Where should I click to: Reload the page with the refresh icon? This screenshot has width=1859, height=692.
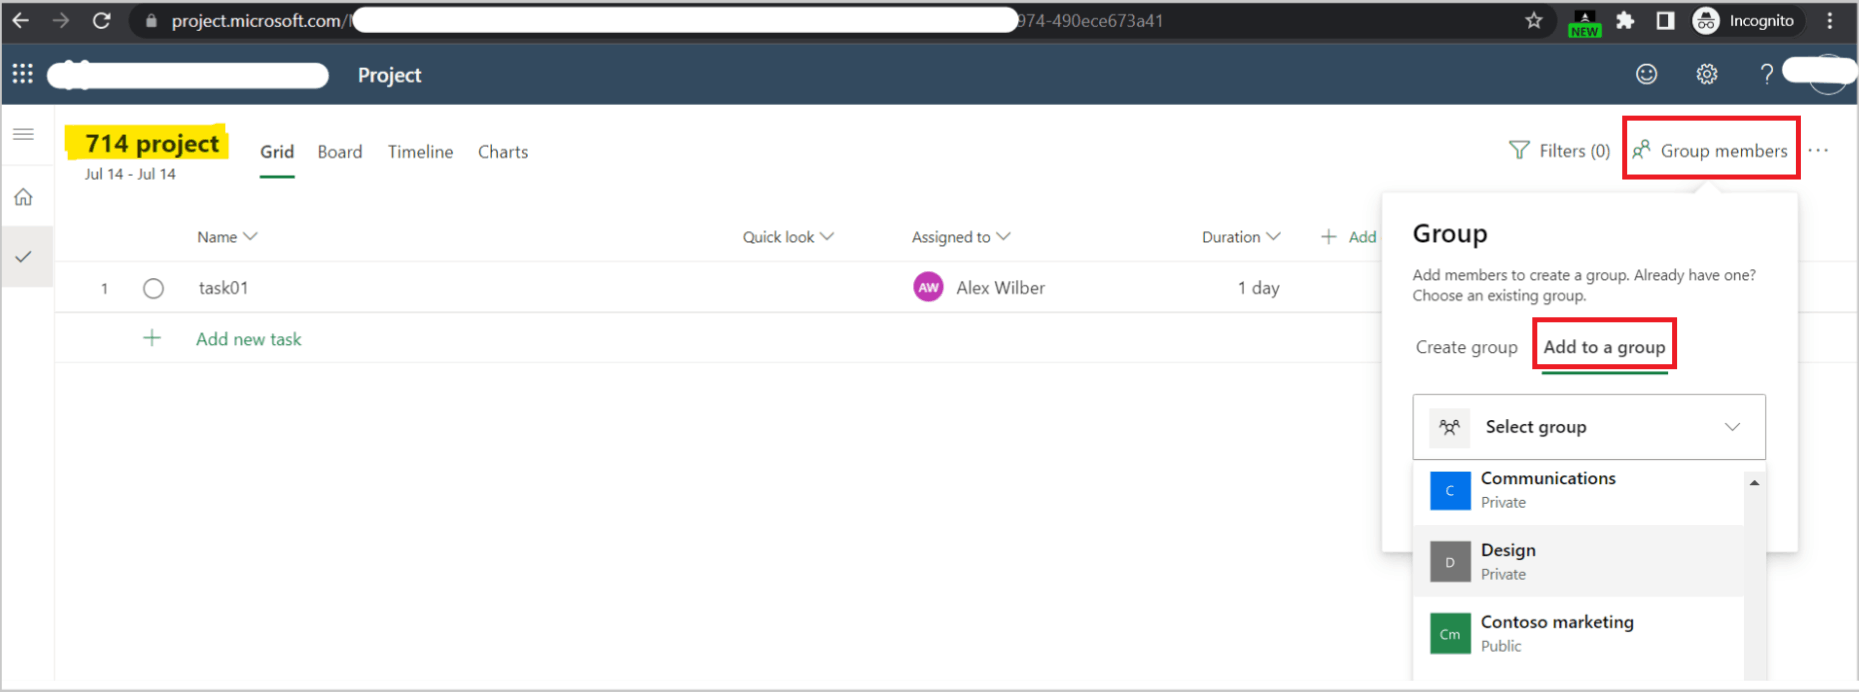click(x=101, y=21)
